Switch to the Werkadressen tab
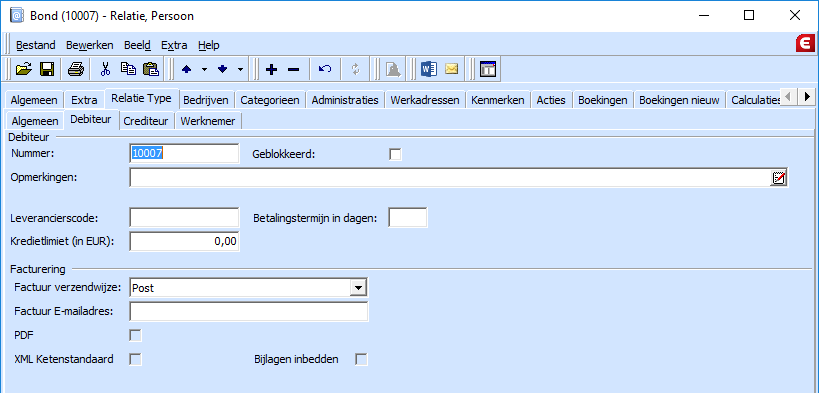Image resolution: width=819 pixels, height=393 pixels. tap(425, 100)
